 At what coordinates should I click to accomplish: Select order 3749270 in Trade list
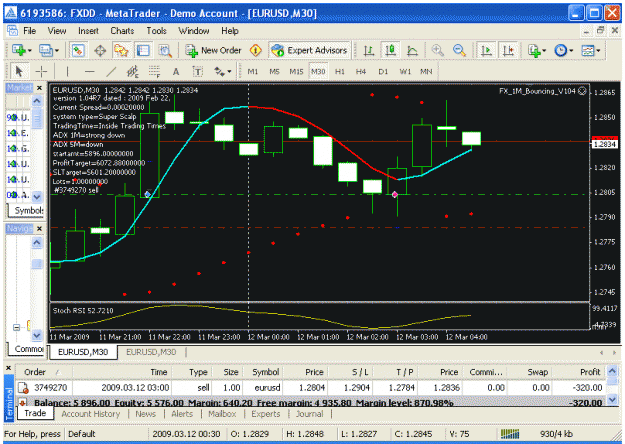coord(311,387)
